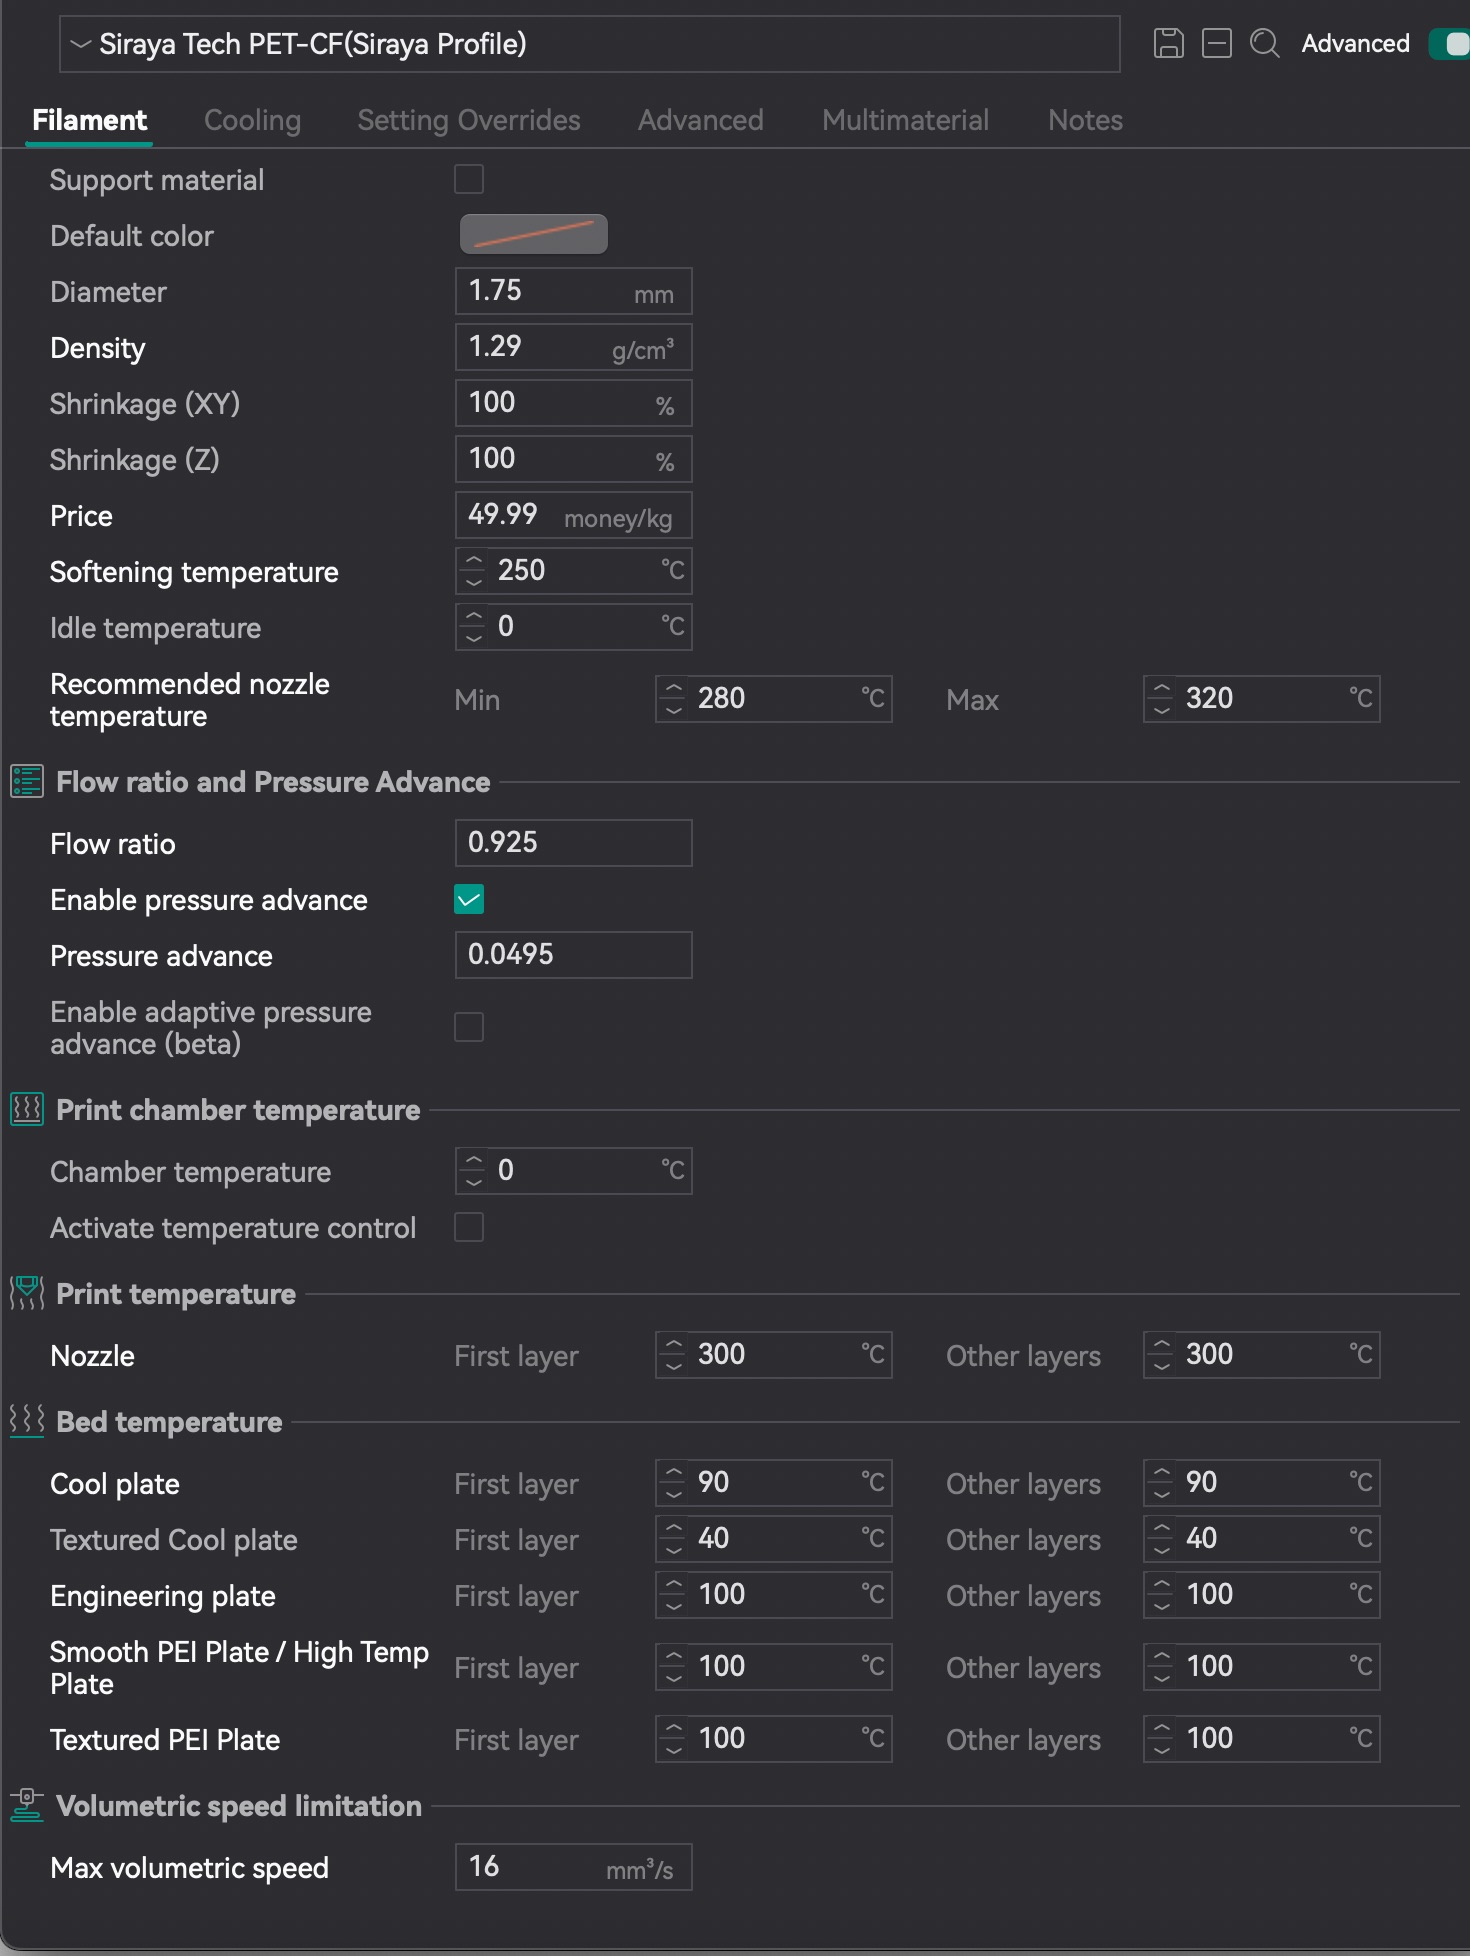Adjust Softening temperature stepper arrows
This screenshot has width=1470, height=1956.
coord(474,571)
